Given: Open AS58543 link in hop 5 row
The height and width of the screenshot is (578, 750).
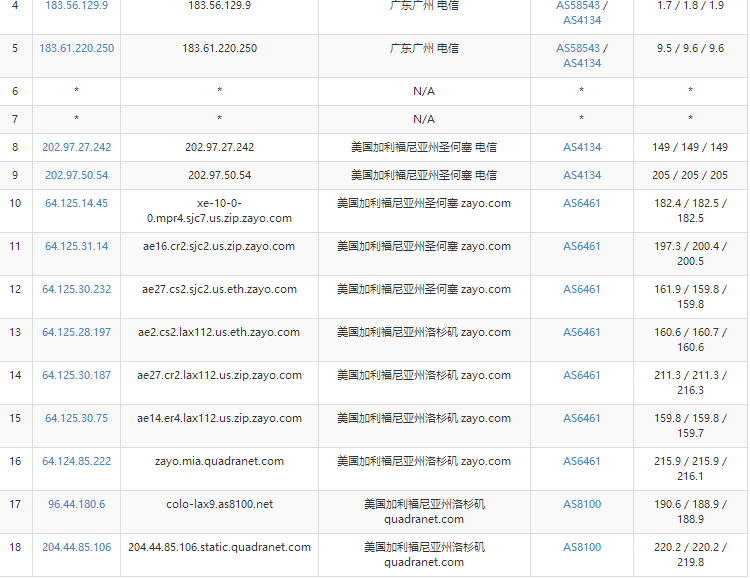Looking at the screenshot, I should [578, 48].
